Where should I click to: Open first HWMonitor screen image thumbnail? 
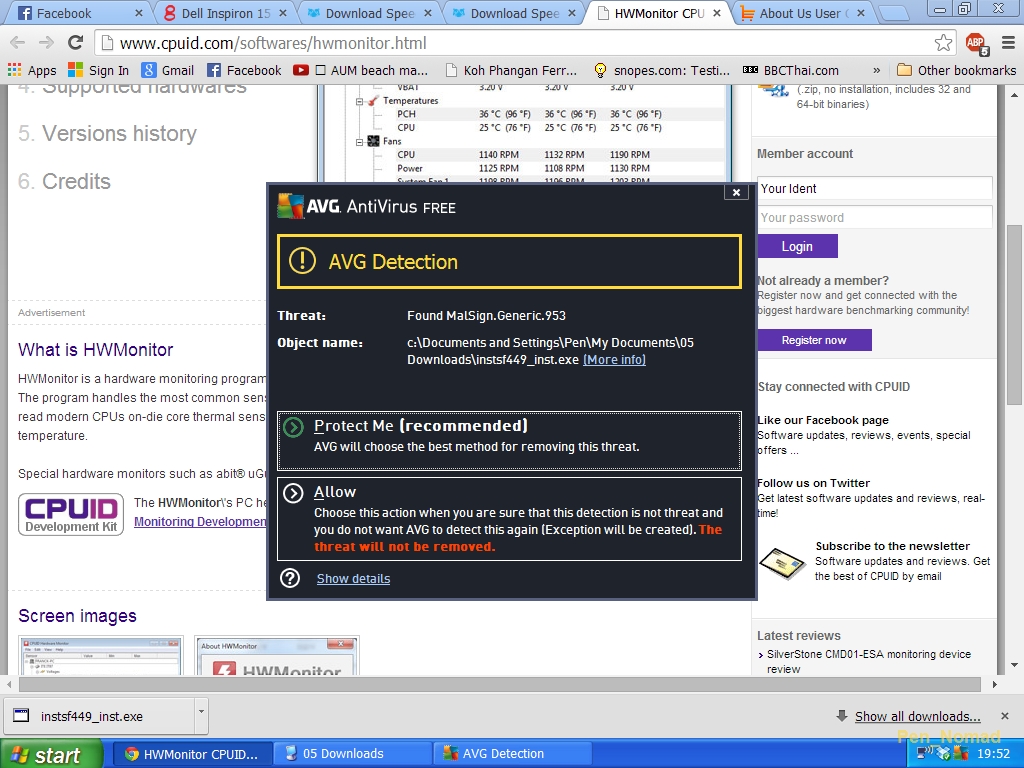coord(101,656)
